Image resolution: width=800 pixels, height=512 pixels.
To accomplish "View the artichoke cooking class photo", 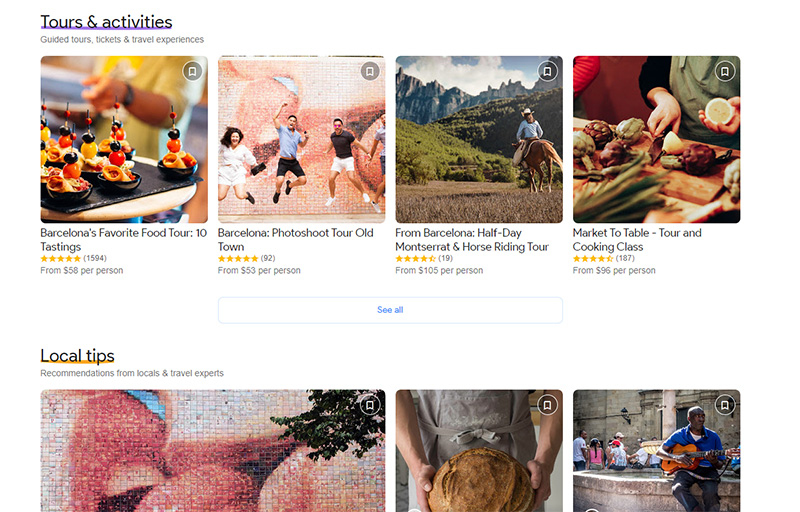I will tap(657, 139).
